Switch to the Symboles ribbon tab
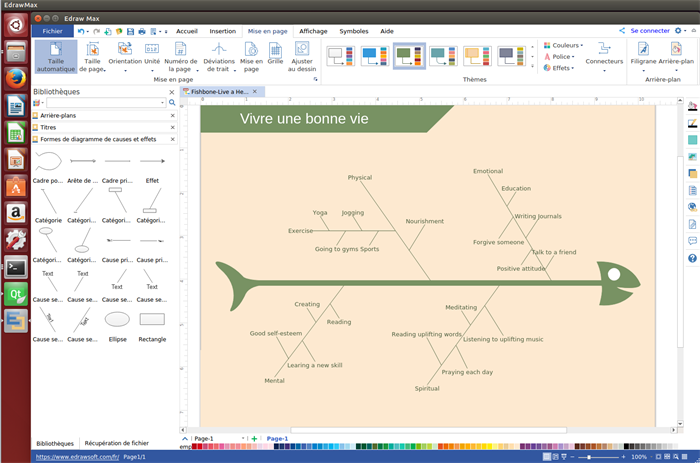The width and height of the screenshot is (700, 463). tap(353, 31)
